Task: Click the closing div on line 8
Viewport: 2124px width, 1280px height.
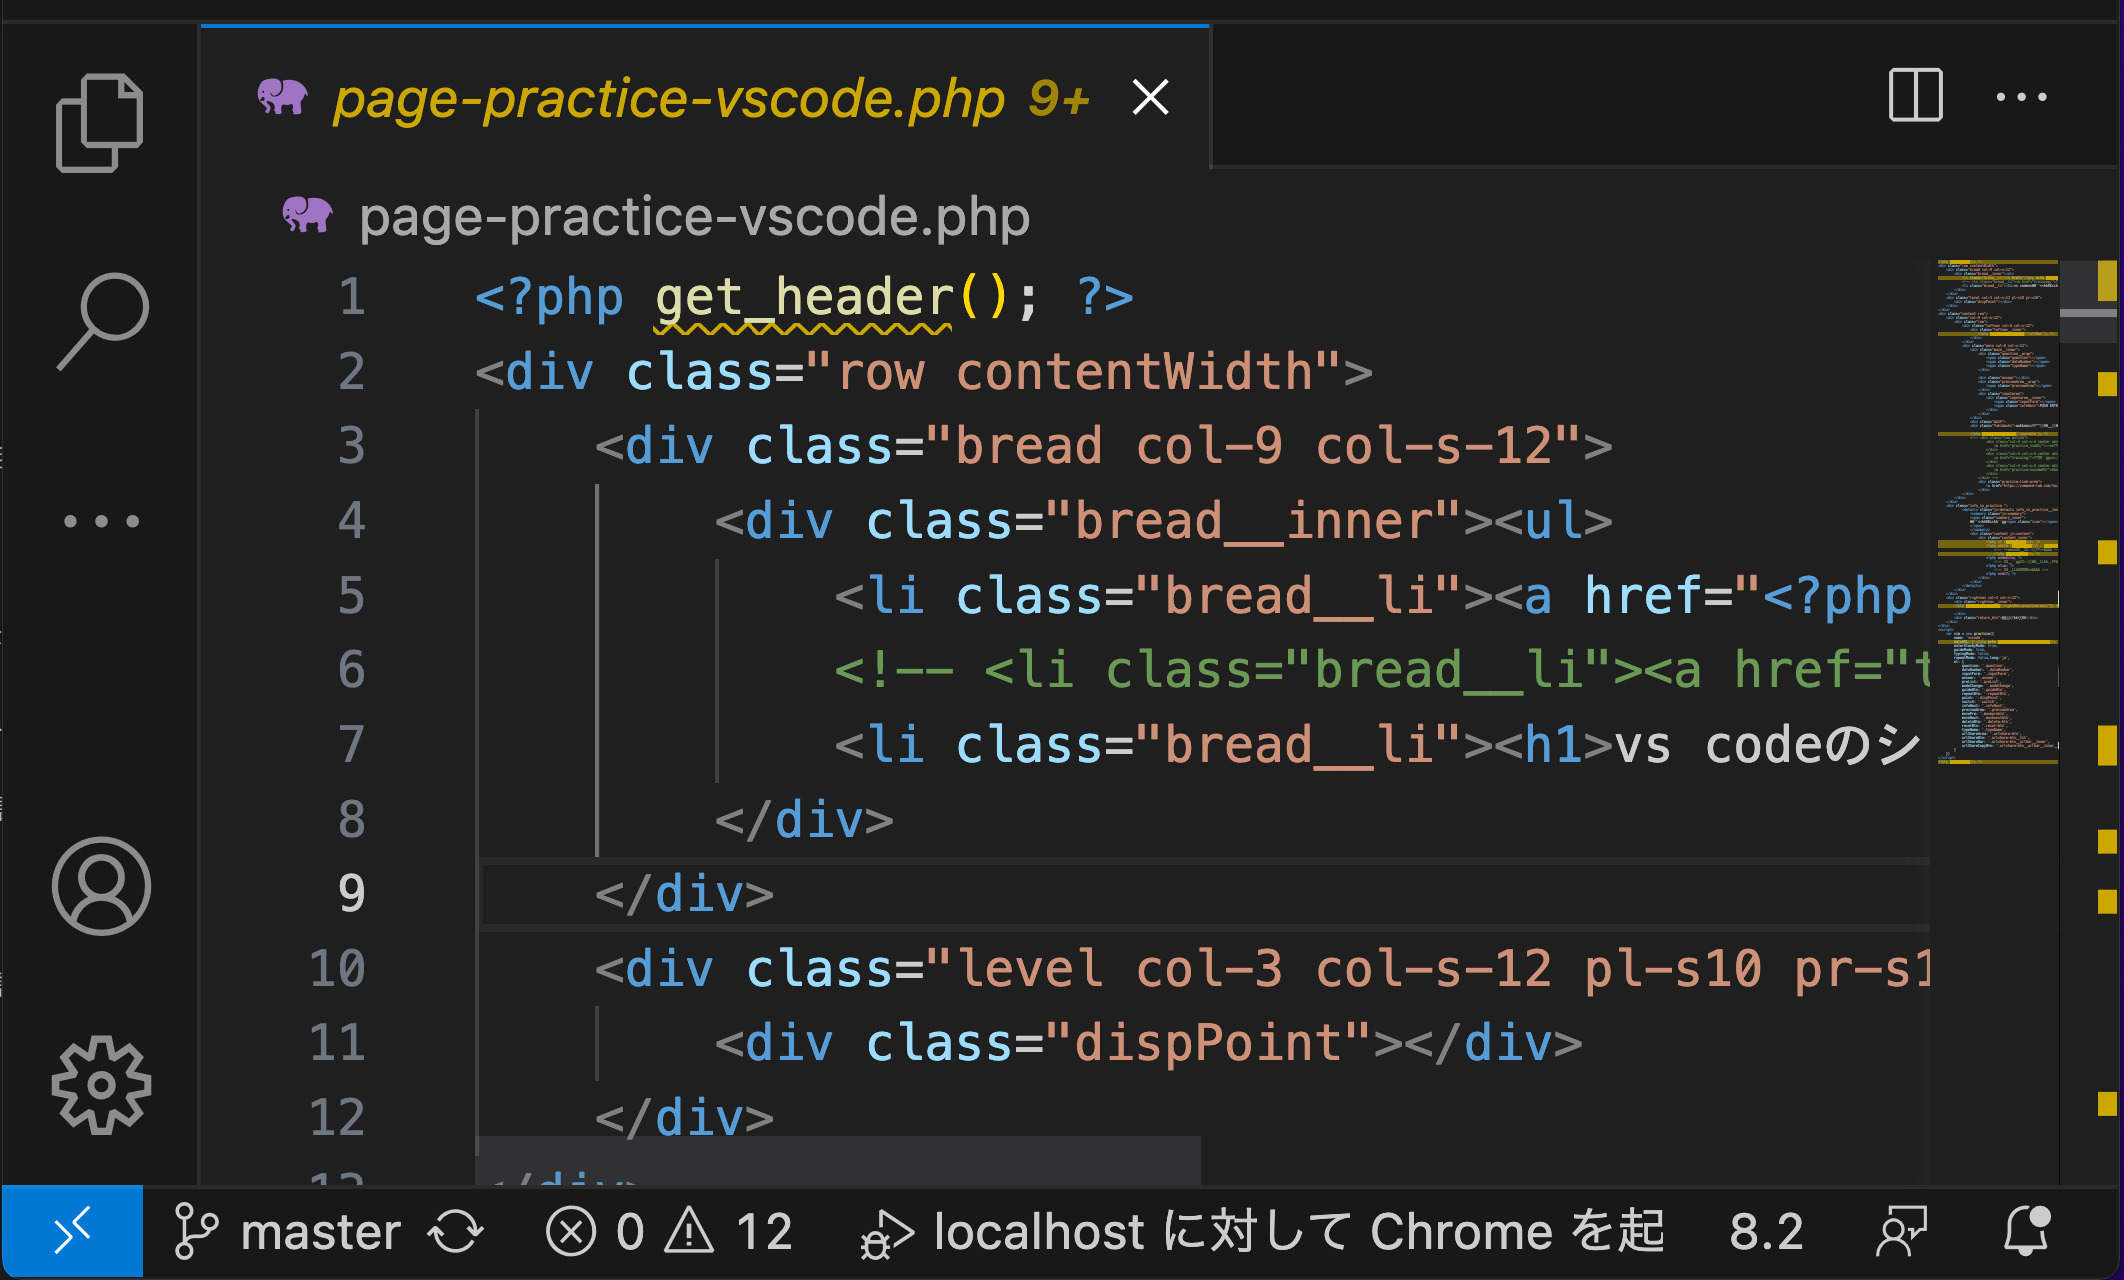Action: tap(804, 819)
